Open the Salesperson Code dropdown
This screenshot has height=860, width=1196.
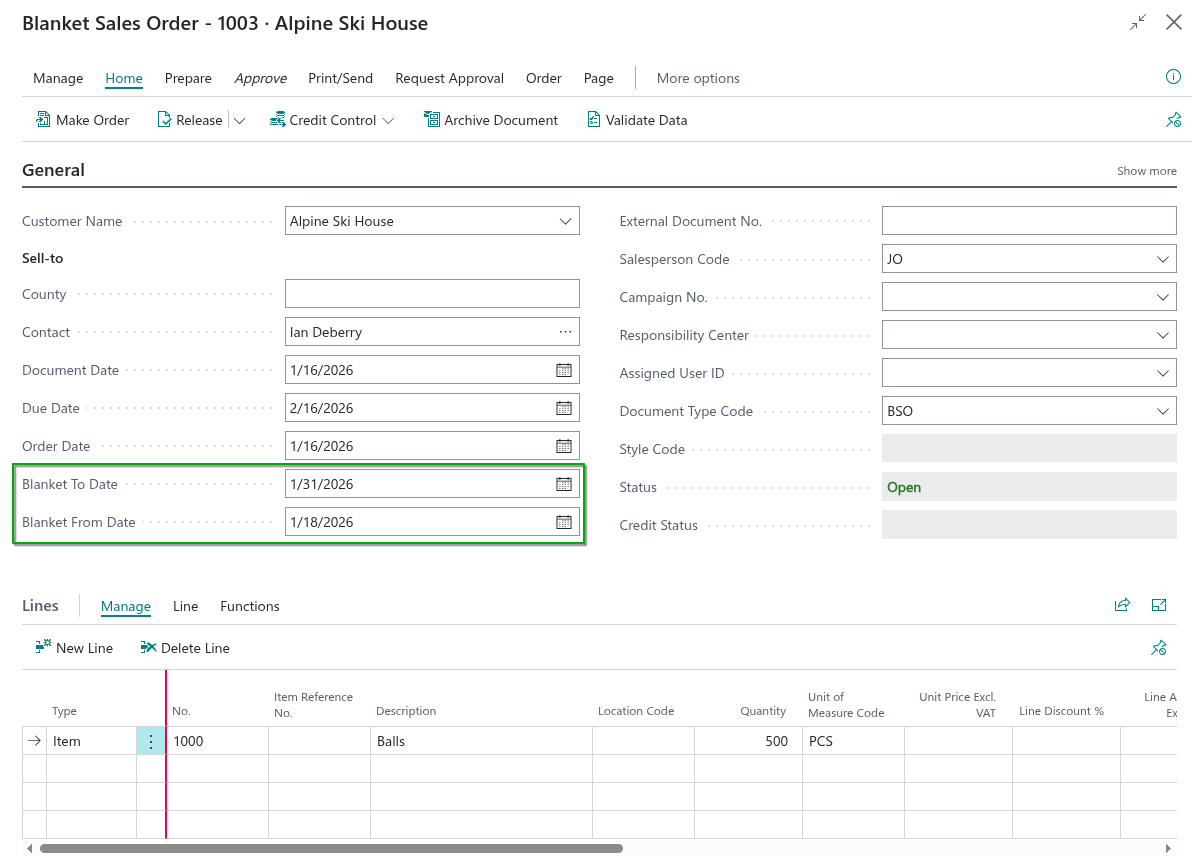click(1163, 259)
